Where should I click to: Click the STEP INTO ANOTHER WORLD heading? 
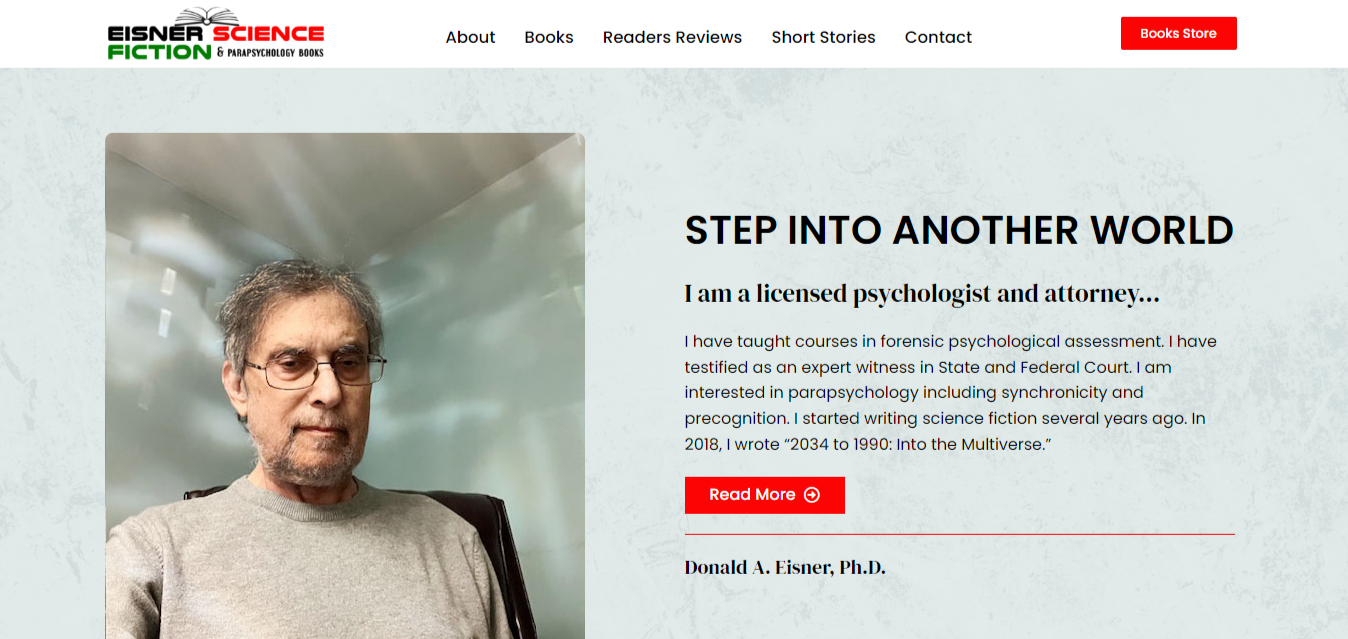959,230
